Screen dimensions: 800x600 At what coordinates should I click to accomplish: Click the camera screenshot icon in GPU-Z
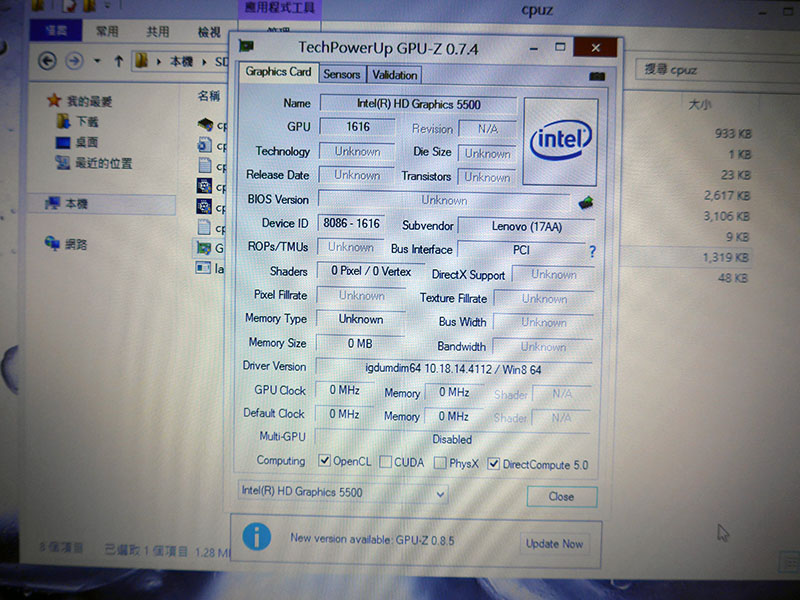tap(597, 76)
